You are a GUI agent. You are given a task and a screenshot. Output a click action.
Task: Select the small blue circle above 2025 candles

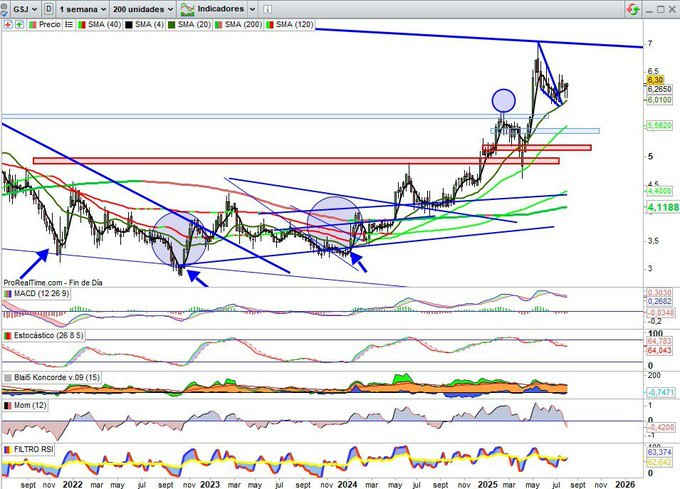point(503,101)
